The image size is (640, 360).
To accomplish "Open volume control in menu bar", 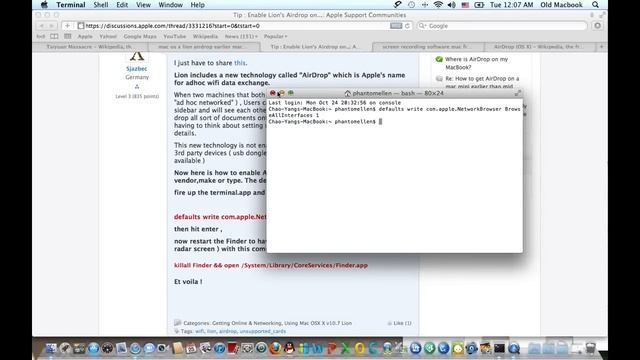I will pos(451,5).
